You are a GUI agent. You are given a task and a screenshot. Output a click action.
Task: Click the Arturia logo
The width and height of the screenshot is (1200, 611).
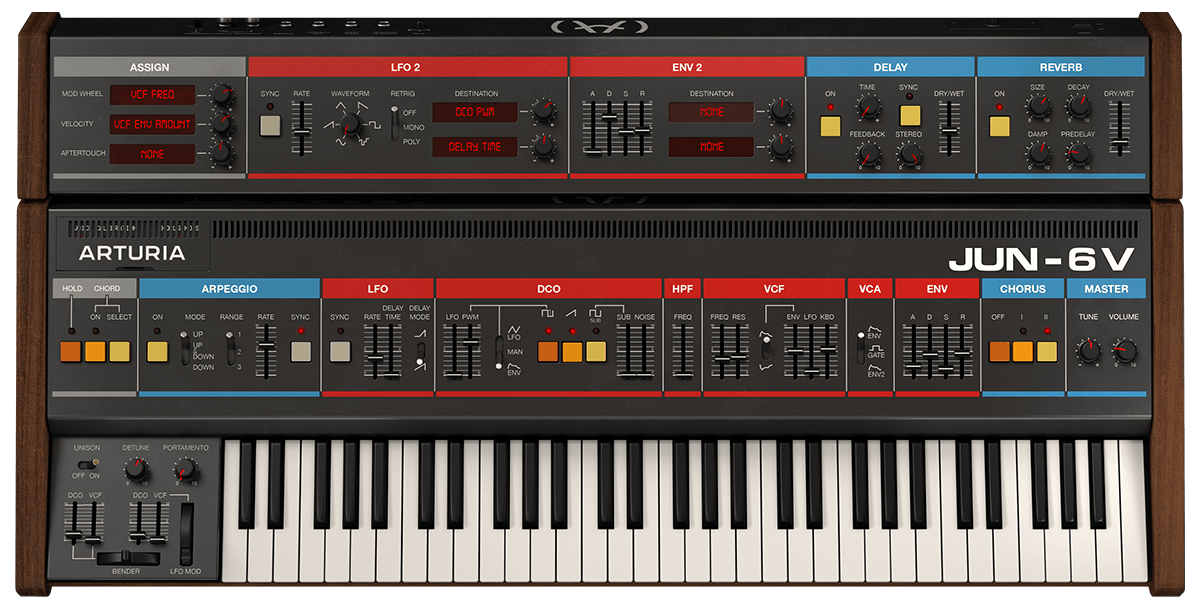(x=133, y=252)
